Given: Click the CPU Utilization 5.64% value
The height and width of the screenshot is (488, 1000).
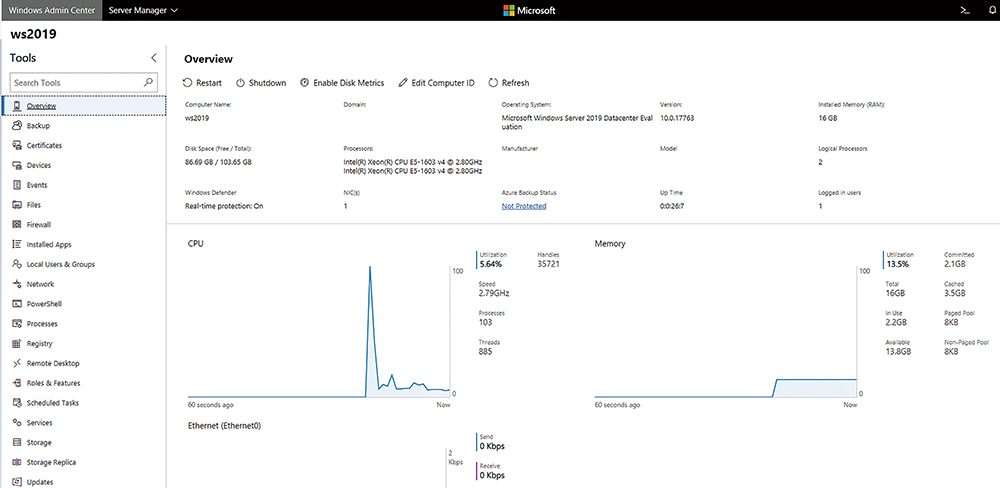Looking at the screenshot, I should (490, 264).
